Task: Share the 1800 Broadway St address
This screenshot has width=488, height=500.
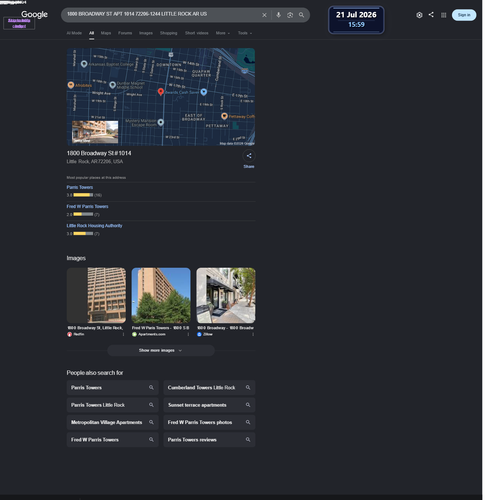Action: [x=249, y=156]
